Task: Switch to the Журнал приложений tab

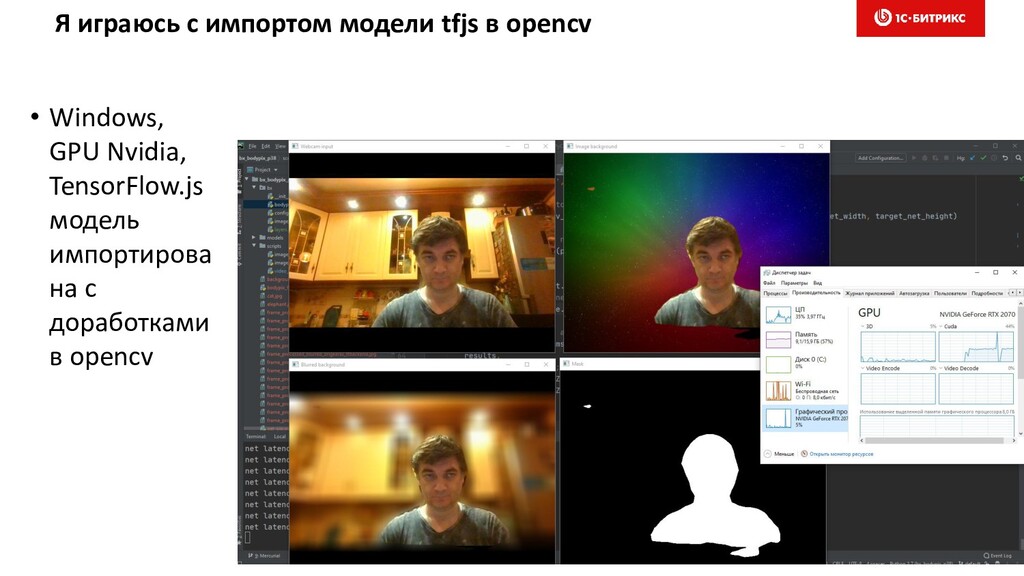Action: (x=870, y=293)
